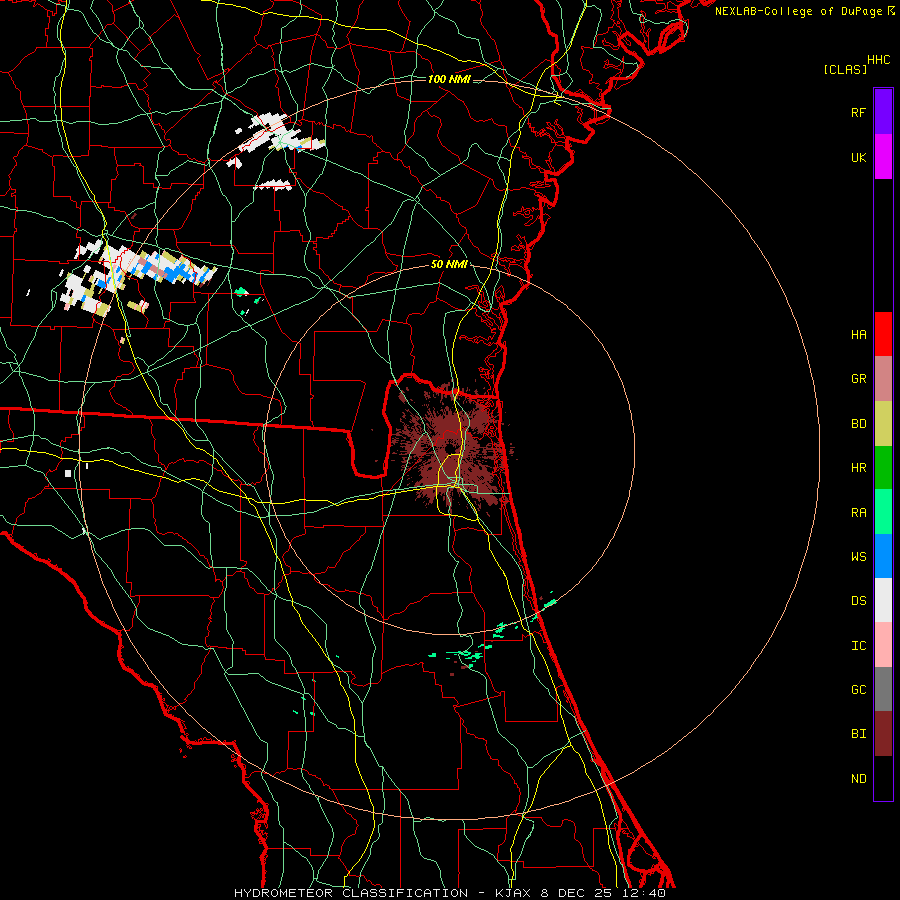This screenshot has width=900, height=900.
Task: Click the BD legend label
Action: click(858, 424)
